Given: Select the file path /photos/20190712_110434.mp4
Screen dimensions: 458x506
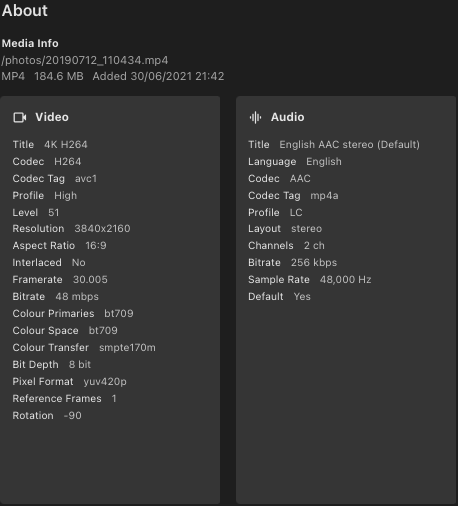Looking at the screenshot, I should click(x=85, y=60).
